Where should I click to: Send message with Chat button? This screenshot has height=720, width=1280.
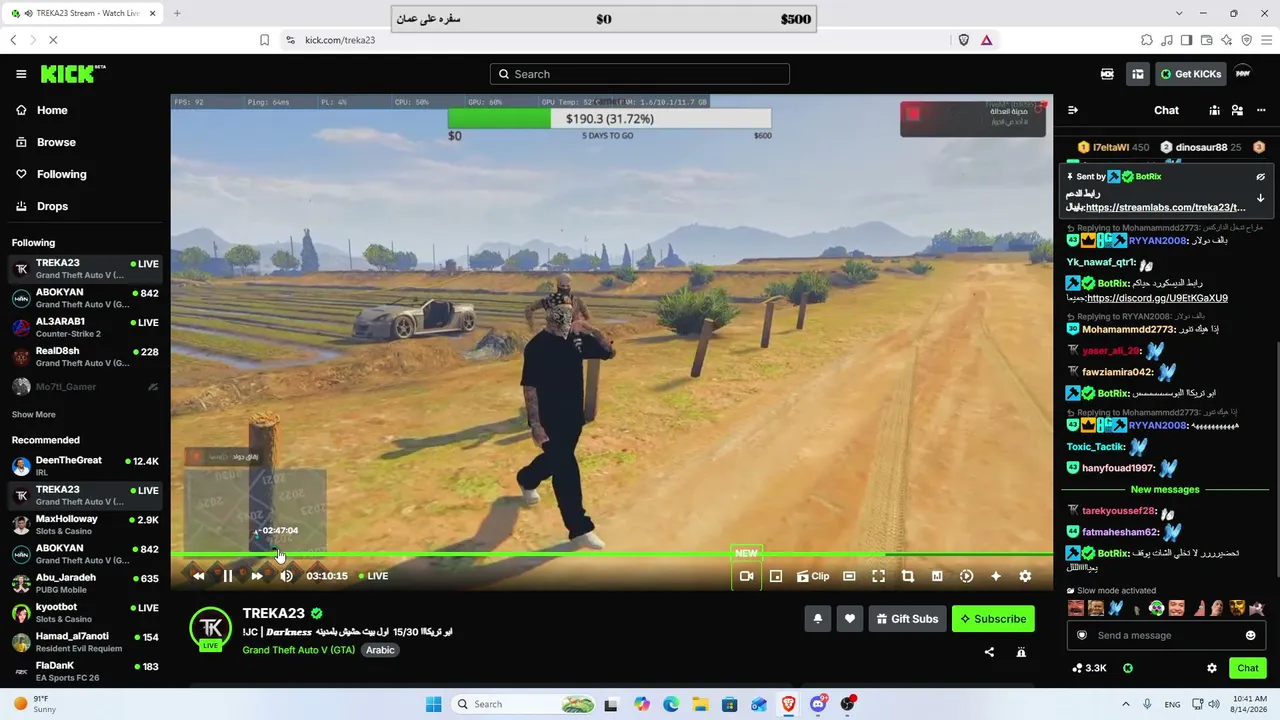pyautogui.click(x=1248, y=668)
